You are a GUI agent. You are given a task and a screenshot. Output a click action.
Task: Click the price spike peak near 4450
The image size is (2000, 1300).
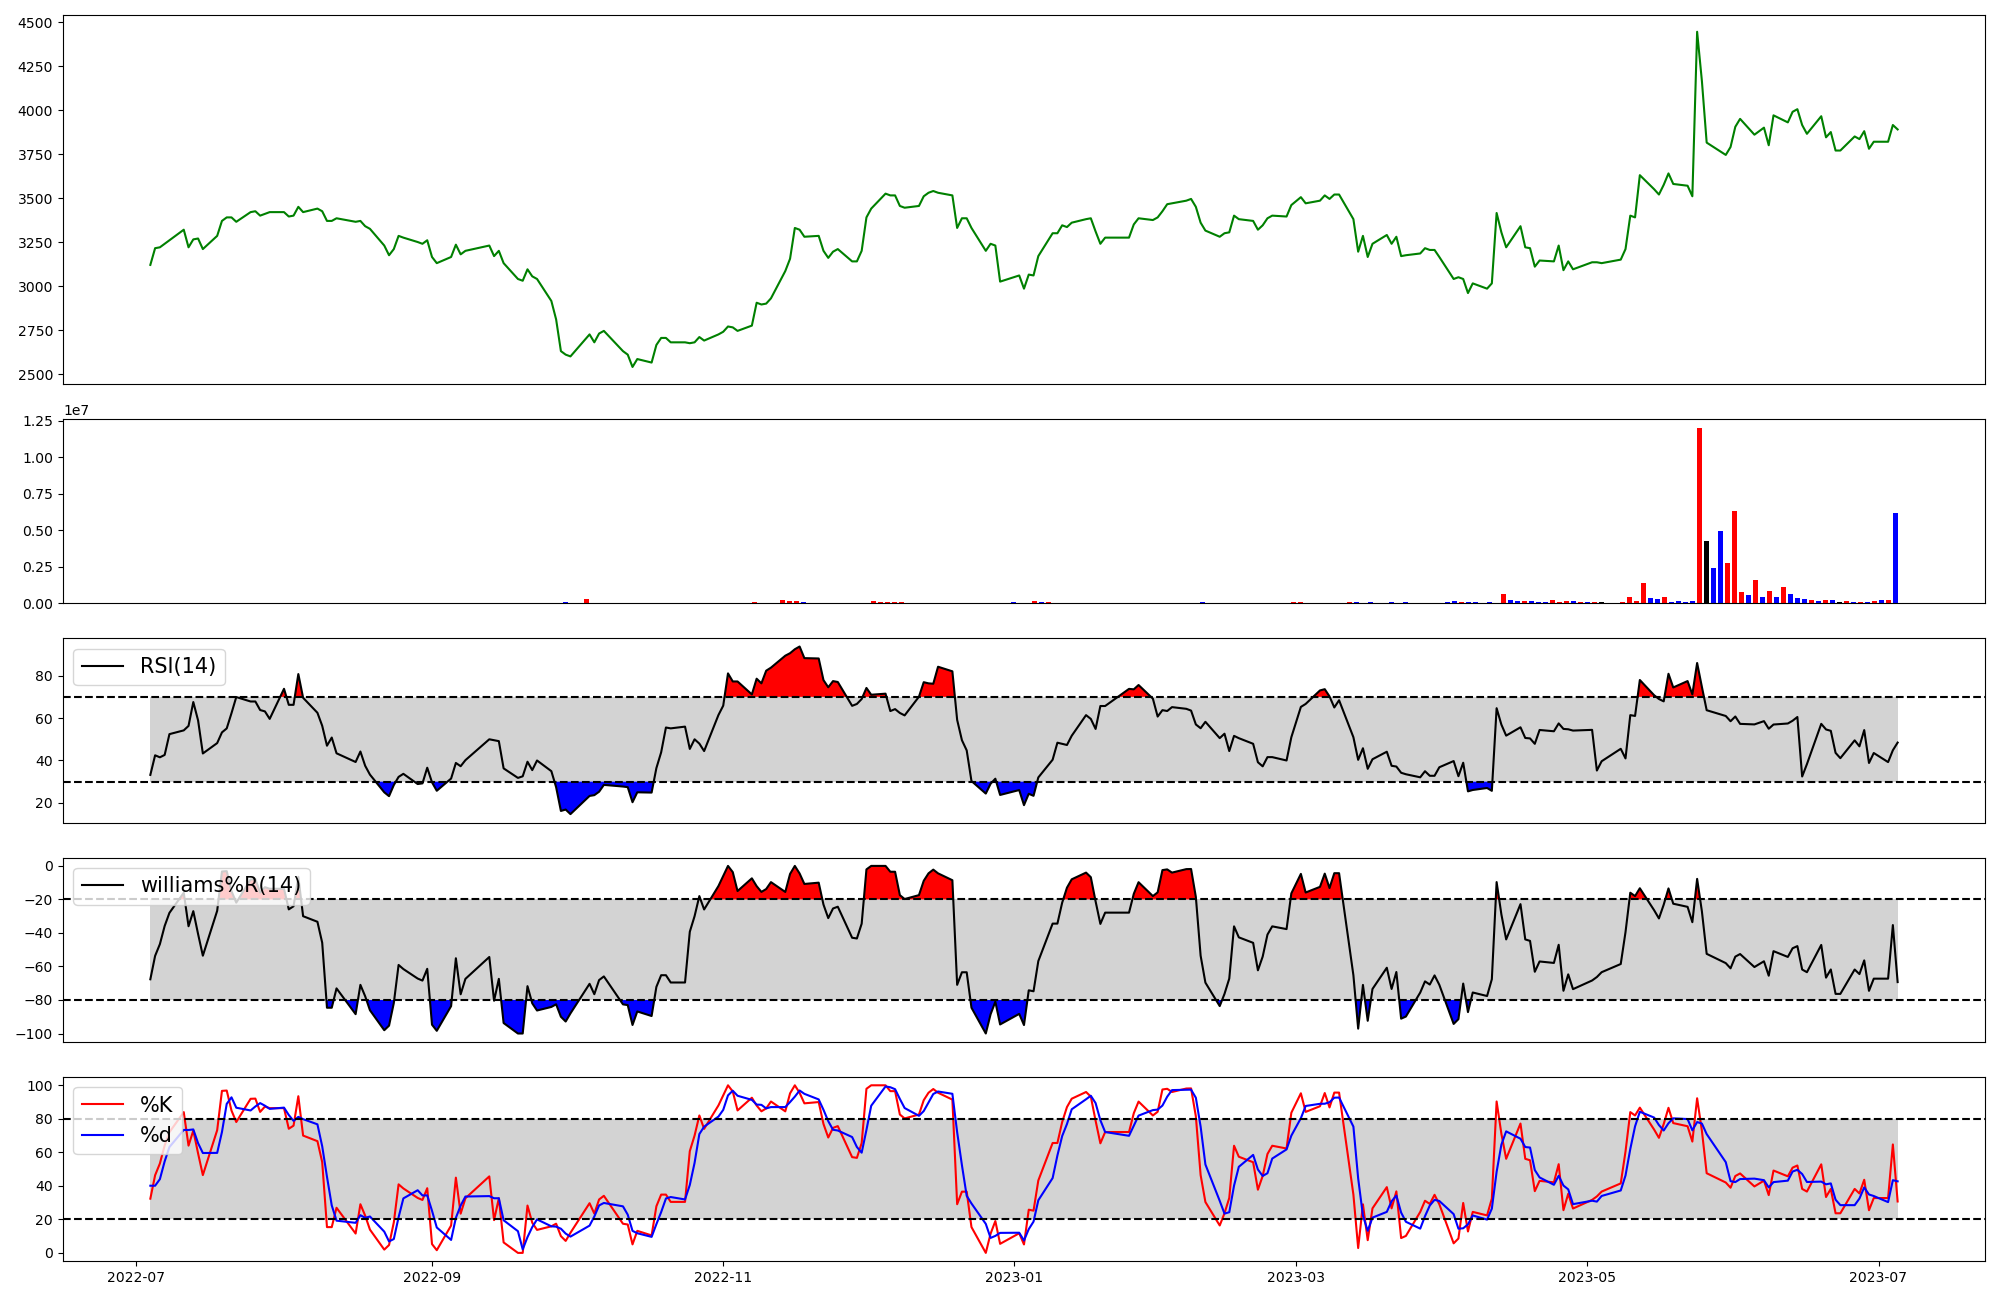pyautogui.click(x=1697, y=33)
